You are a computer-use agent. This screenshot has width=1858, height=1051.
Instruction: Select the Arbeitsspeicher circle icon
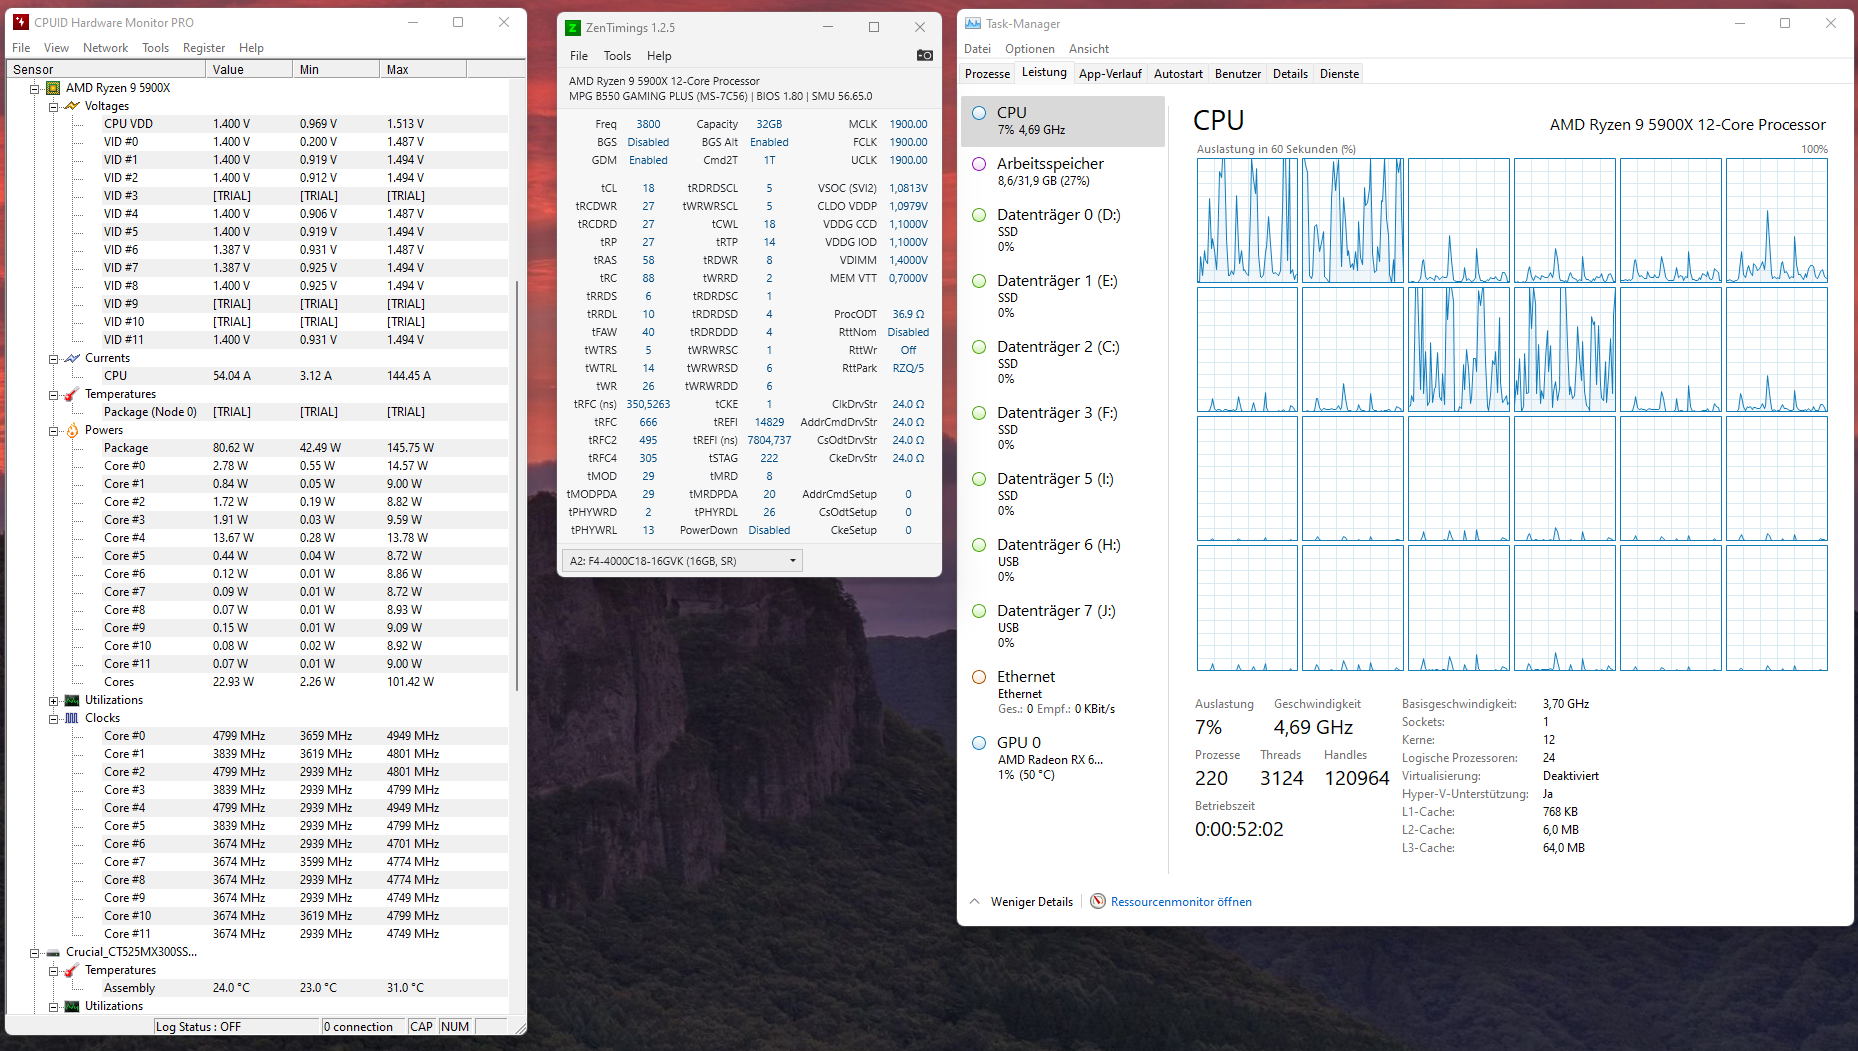point(980,164)
